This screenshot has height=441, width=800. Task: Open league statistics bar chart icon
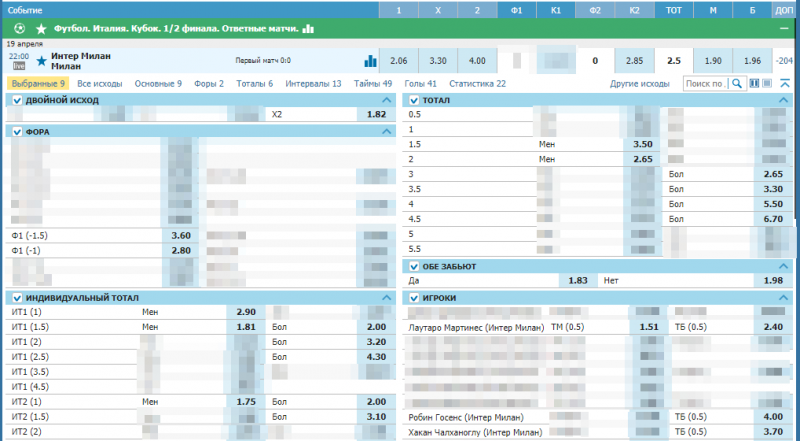click(308, 30)
